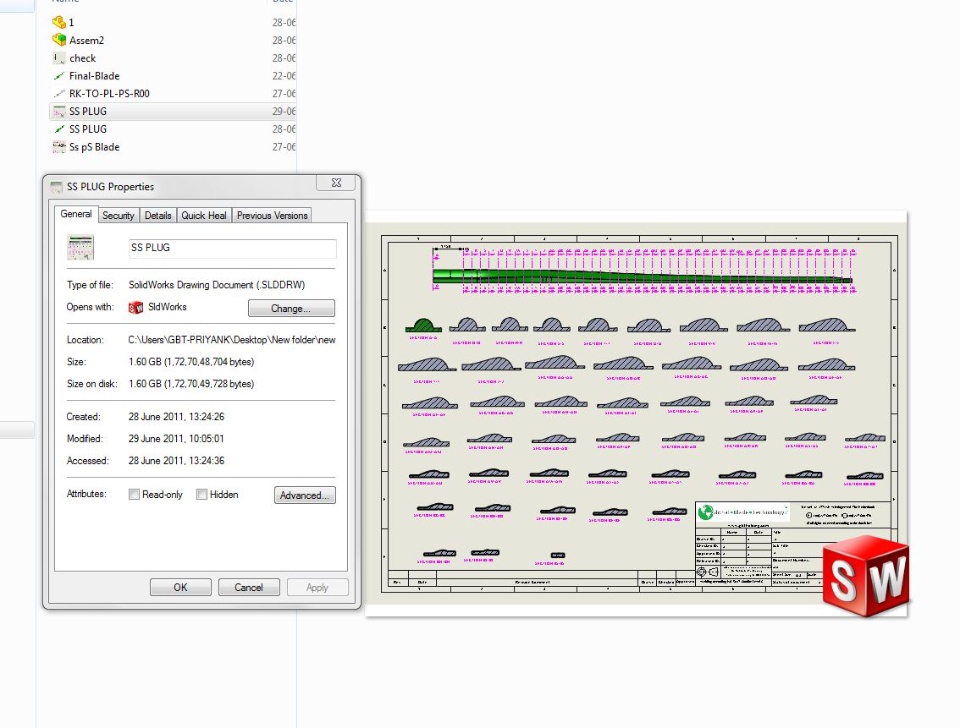Open the Previous Versions tab

coord(272,216)
